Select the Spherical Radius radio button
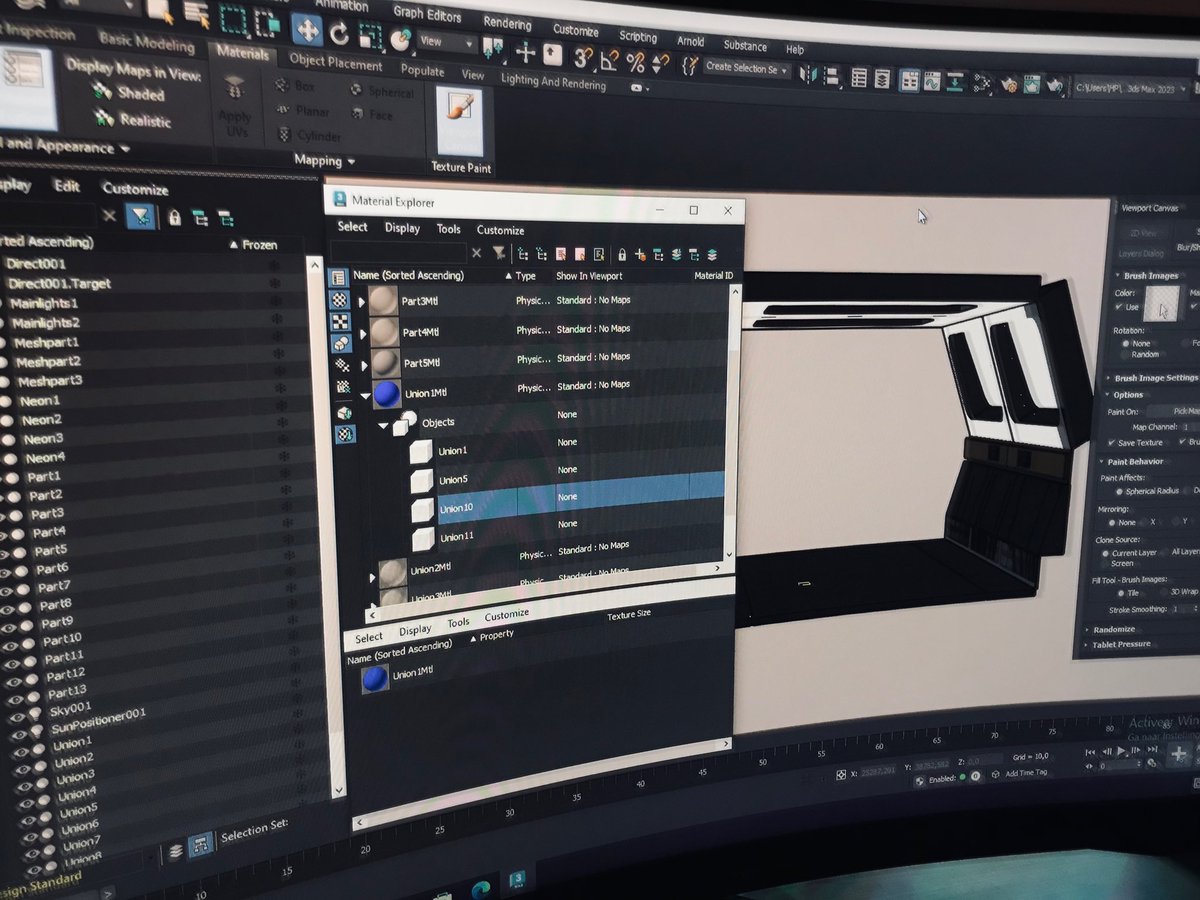This screenshot has height=900, width=1200. click(1119, 491)
